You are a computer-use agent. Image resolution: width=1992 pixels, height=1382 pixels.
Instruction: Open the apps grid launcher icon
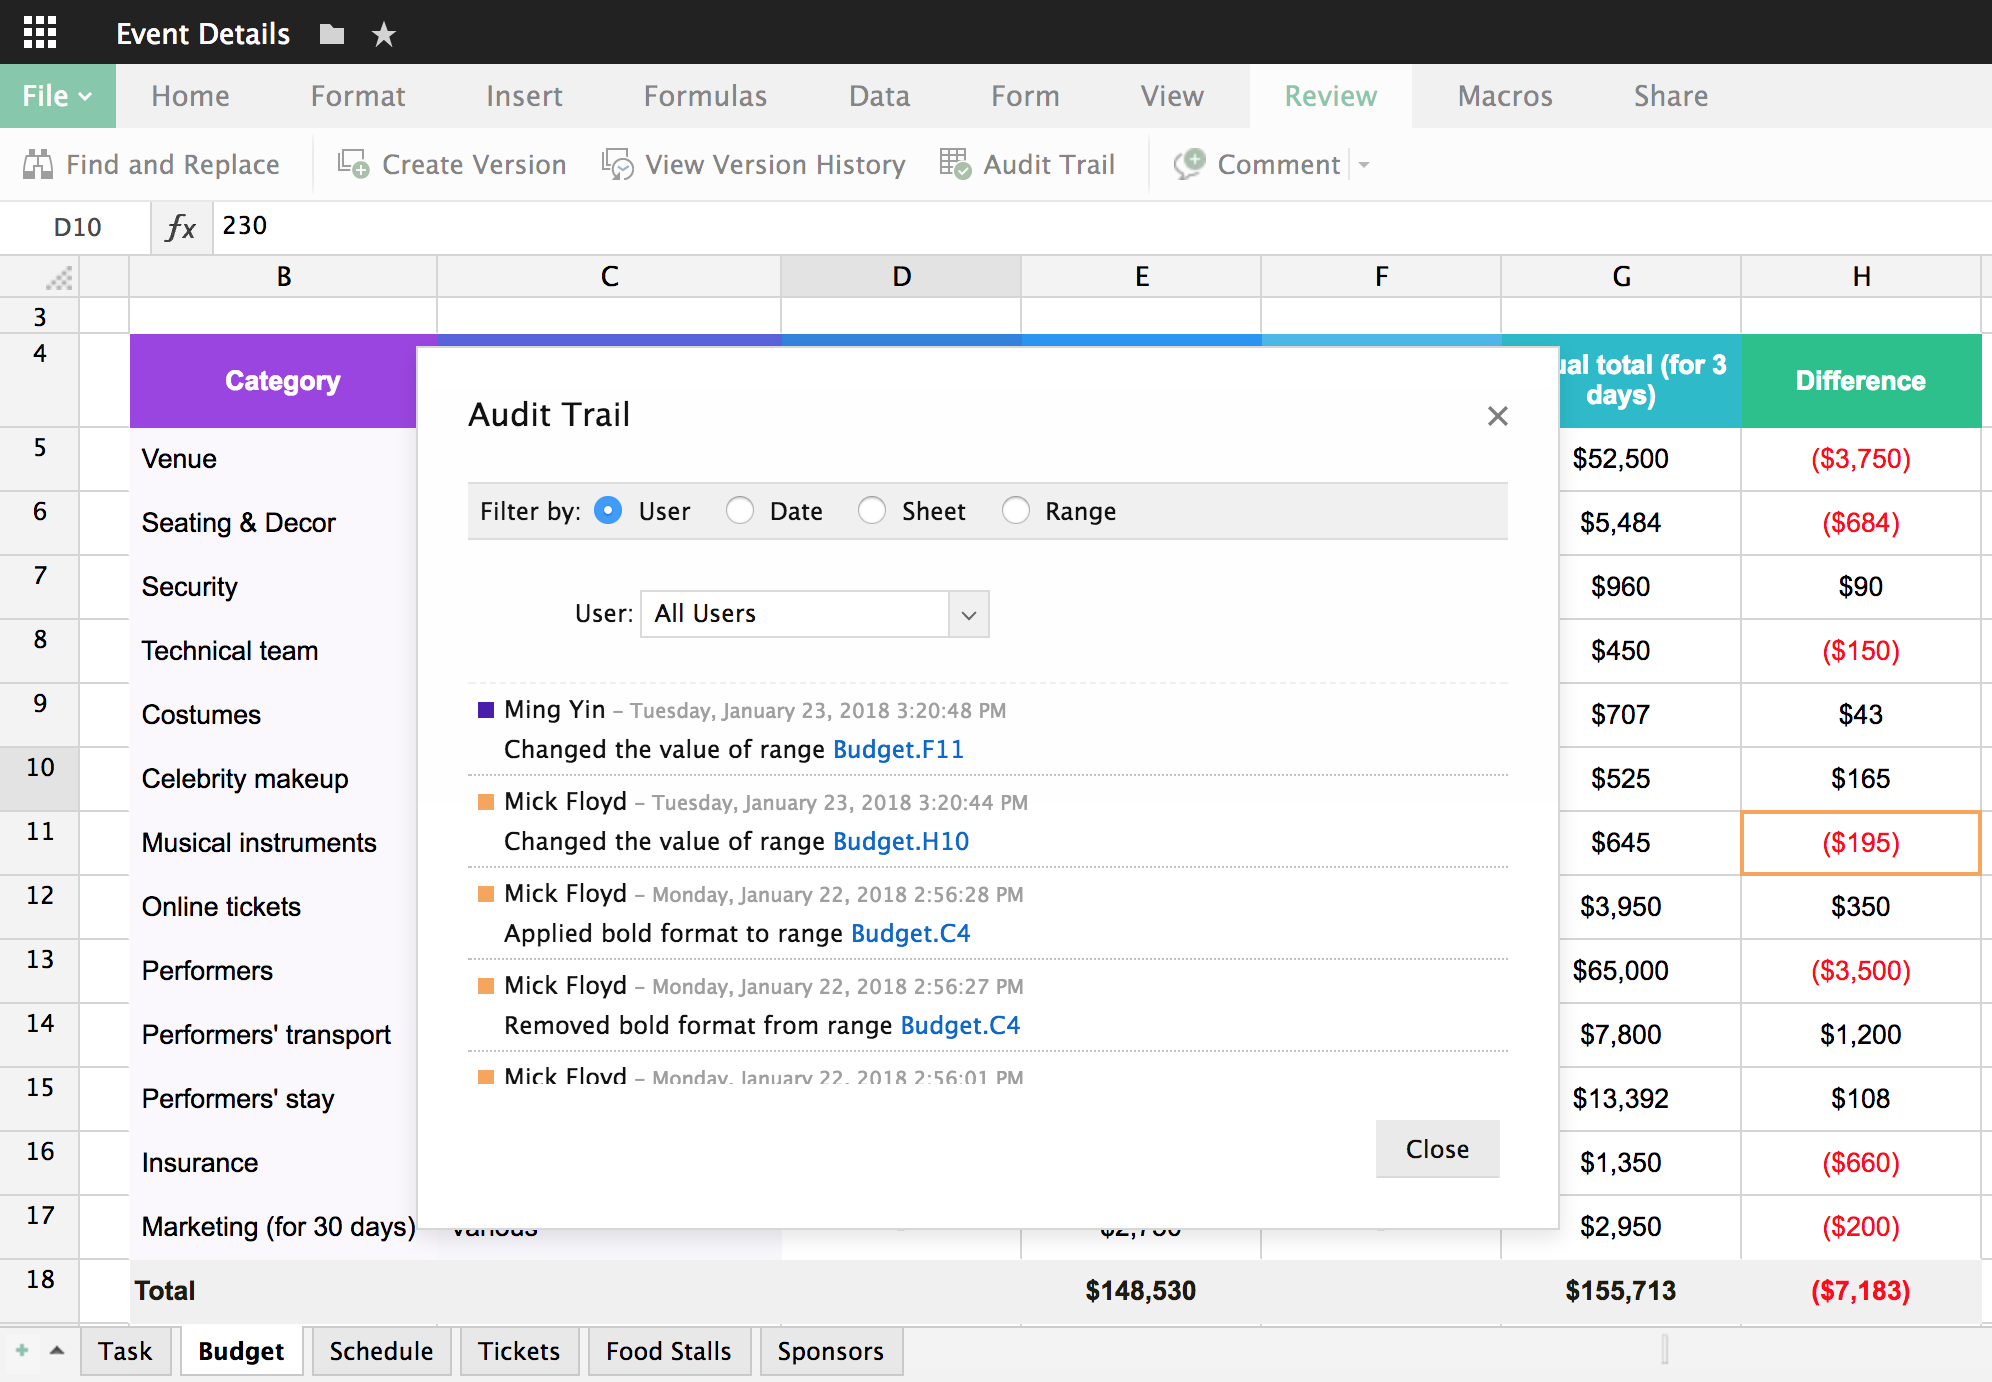40,33
